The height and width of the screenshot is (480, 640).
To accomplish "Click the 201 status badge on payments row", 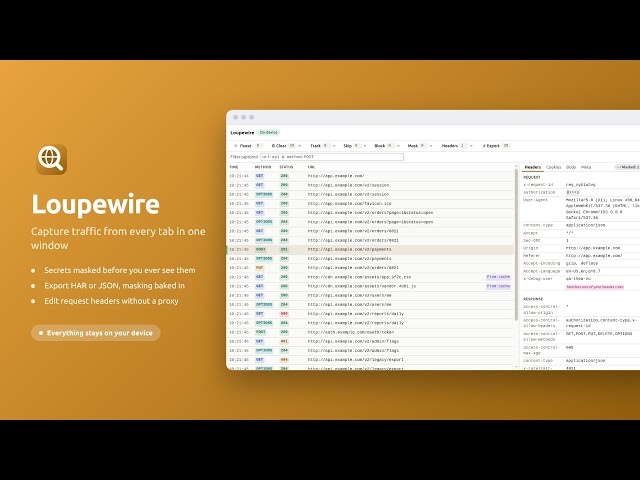I will (284, 249).
